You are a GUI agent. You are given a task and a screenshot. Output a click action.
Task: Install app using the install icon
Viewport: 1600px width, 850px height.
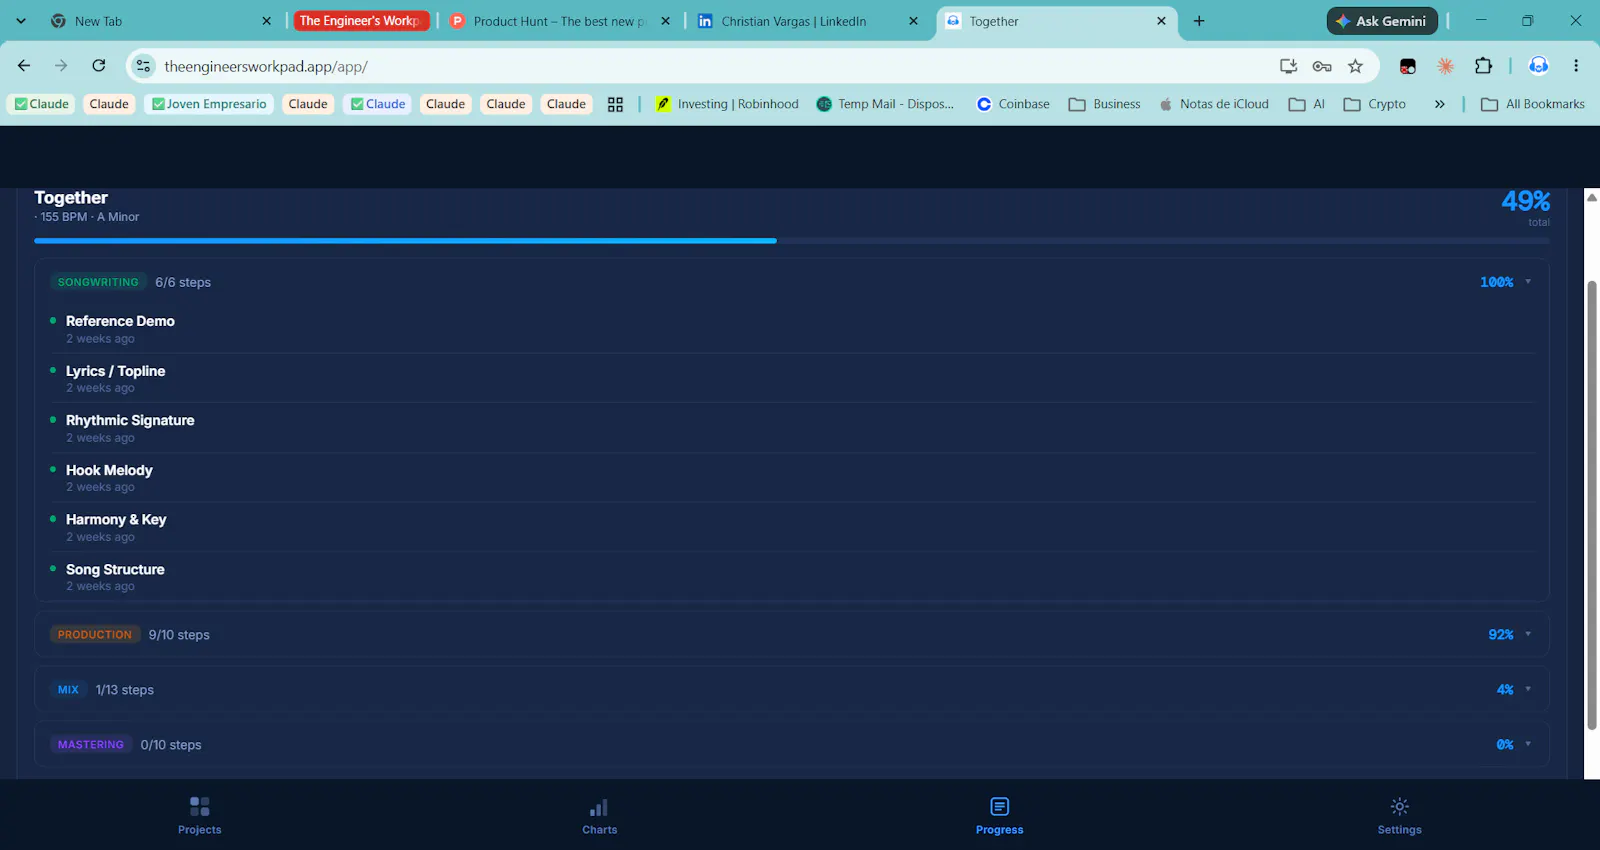[1288, 66]
